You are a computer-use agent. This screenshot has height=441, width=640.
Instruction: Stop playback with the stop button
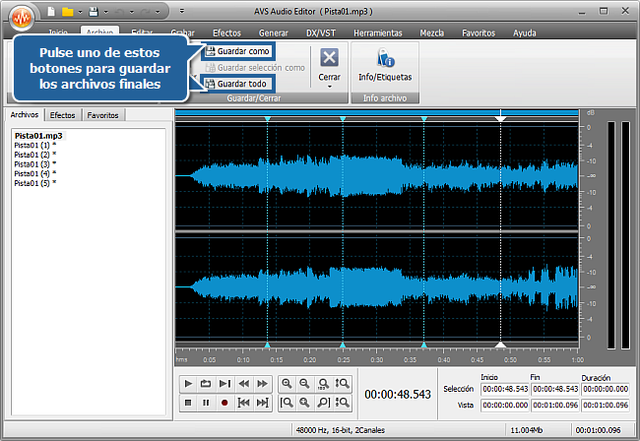click(188, 403)
